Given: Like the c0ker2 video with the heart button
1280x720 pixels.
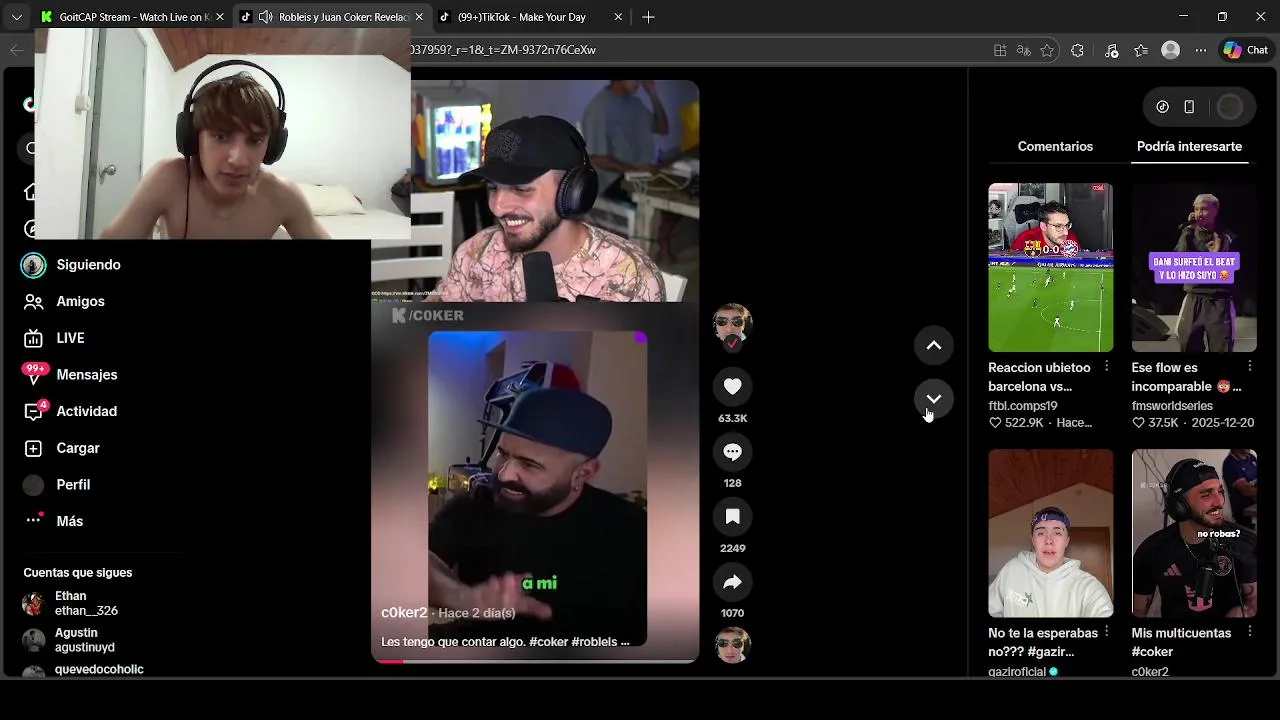Looking at the screenshot, I should (x=732, y=387).
